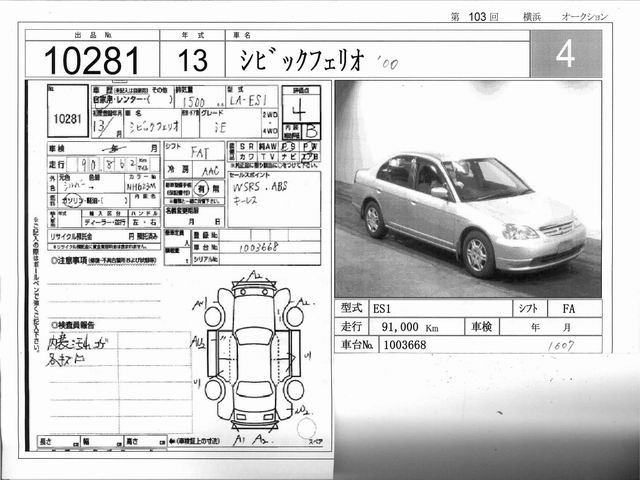Click the ナビ equipment option
This screenshot has width=640, height=480.
[289, 157]
